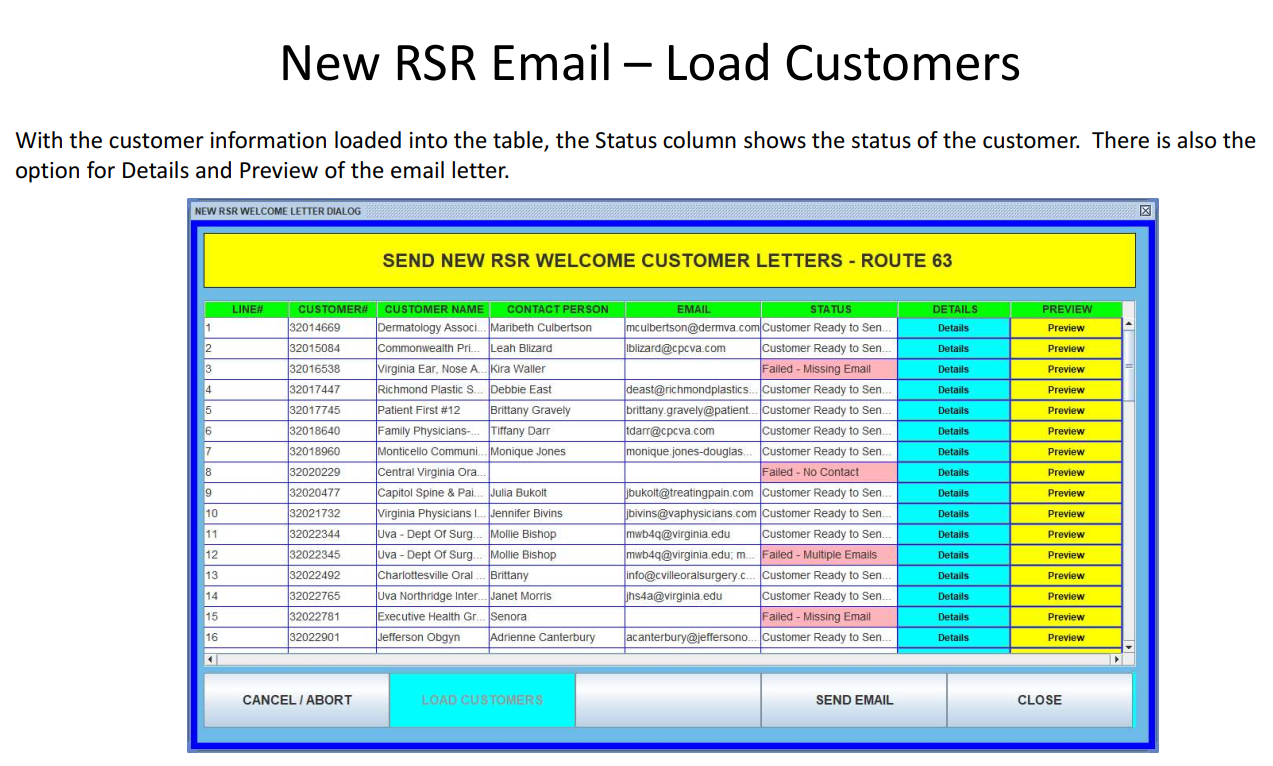This screenshot has width=1273, height=766.
Task: Select contact Jennifer Bivins
Action: 557,514
